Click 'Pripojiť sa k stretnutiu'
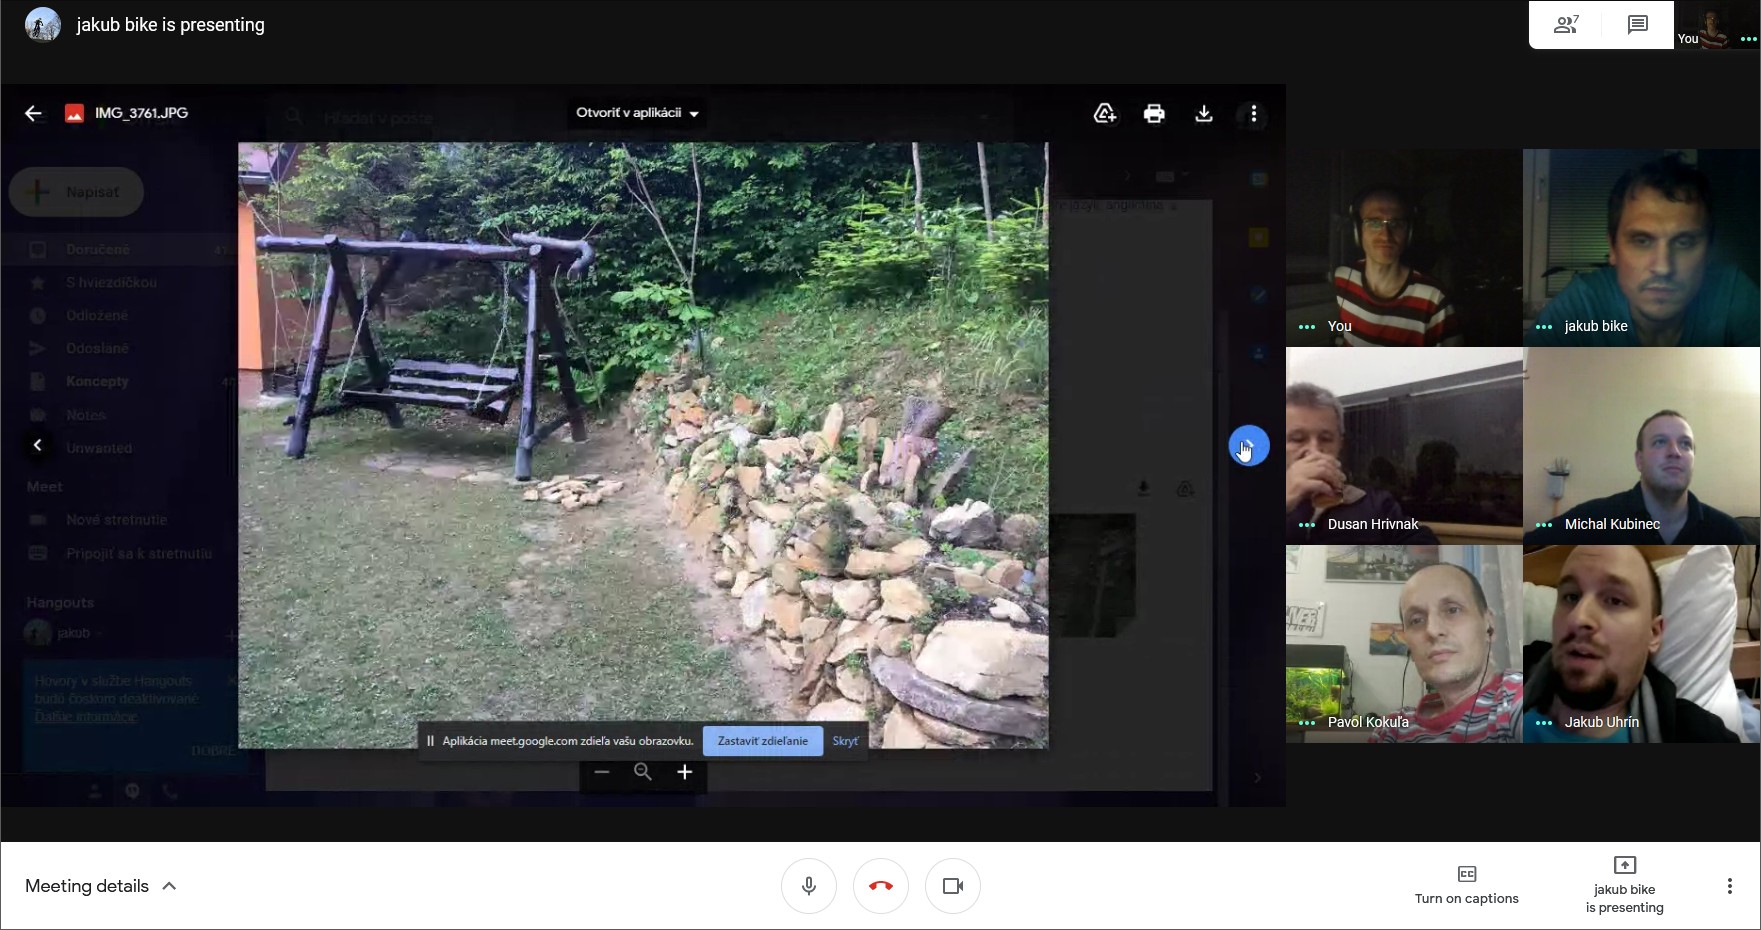This screenshot has width=1761, height=930. click(x=139, y=553)
